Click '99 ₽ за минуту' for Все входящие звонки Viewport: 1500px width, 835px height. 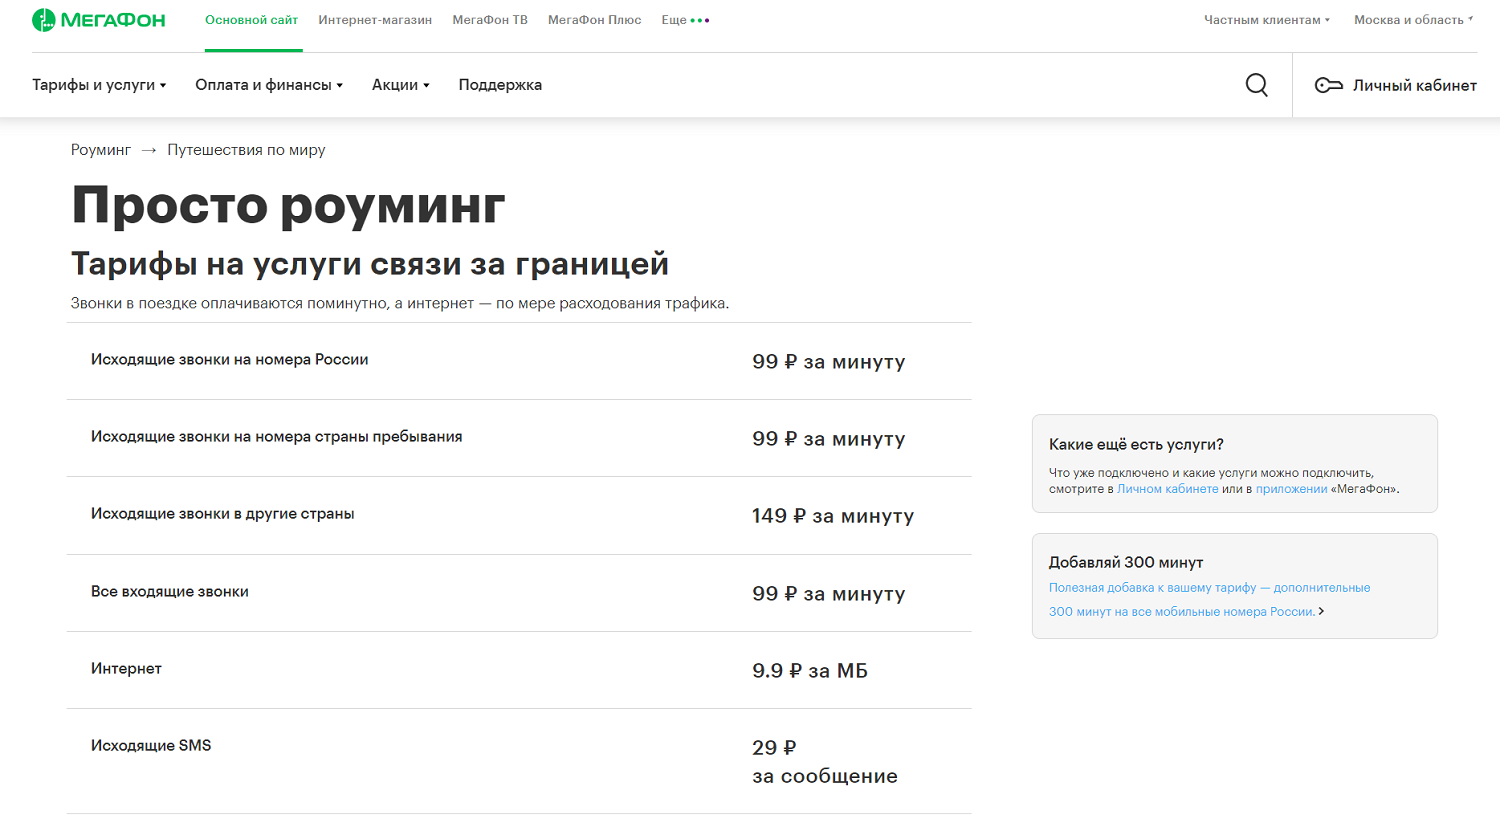tap(829, 594)
